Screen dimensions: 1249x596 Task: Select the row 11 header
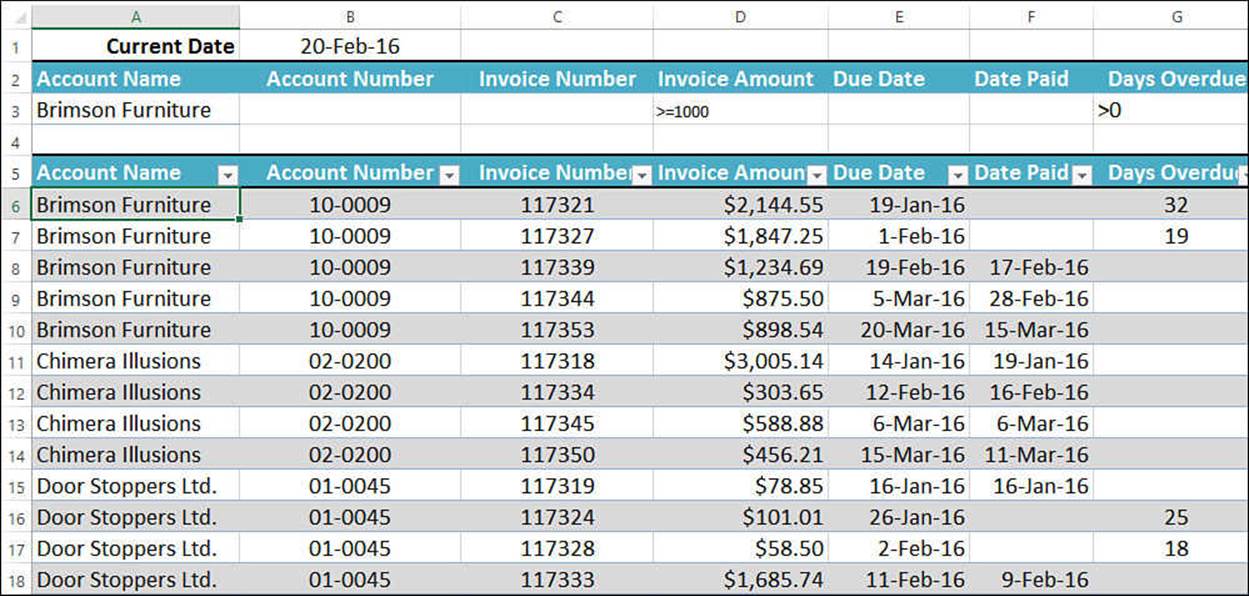click(15, 361)
